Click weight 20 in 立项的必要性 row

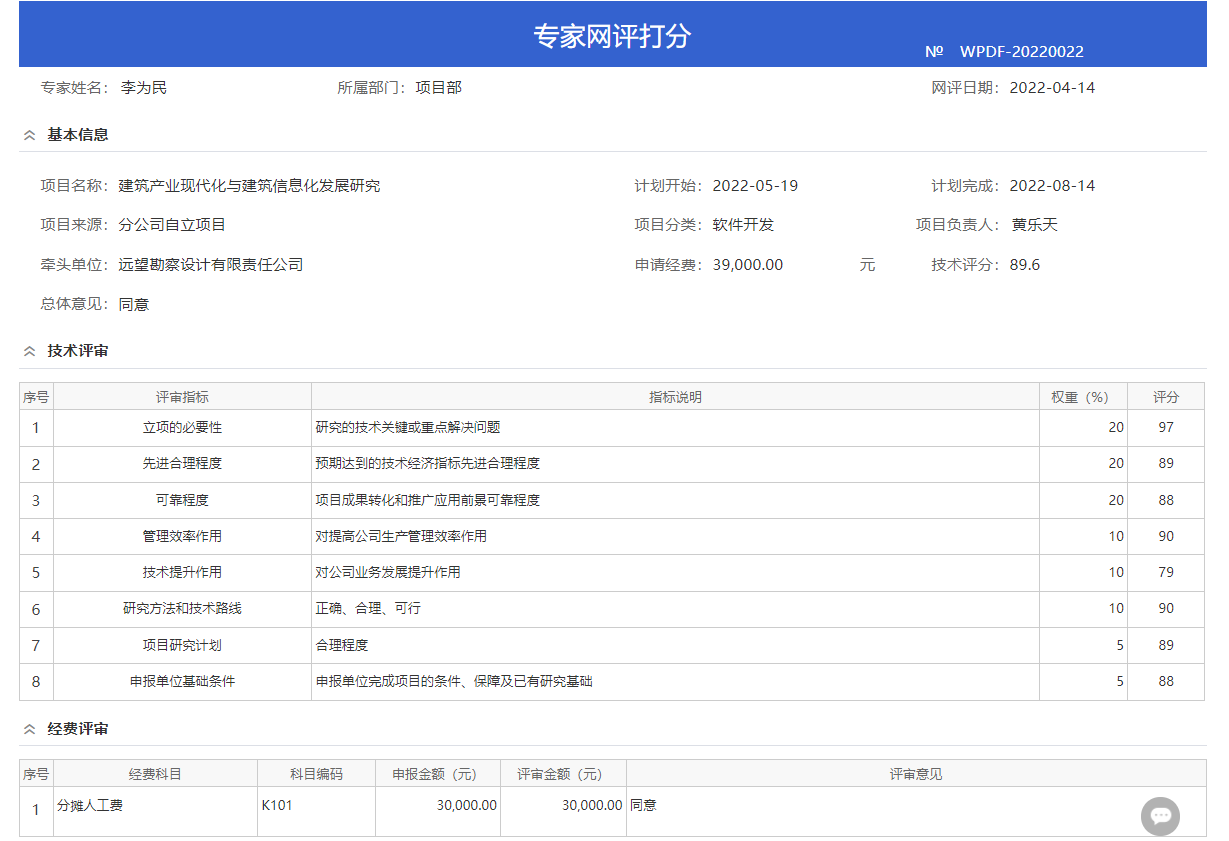click(x=1116, y=428)
